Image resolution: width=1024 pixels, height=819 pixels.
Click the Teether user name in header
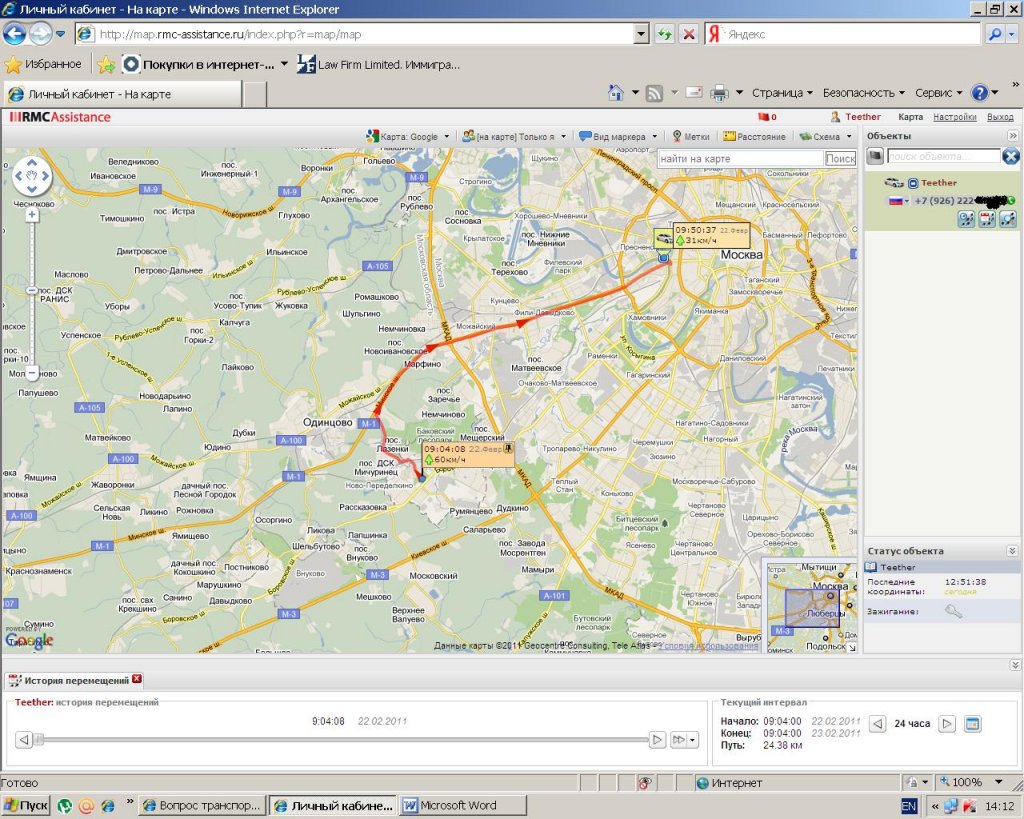[x=863, y=117]
